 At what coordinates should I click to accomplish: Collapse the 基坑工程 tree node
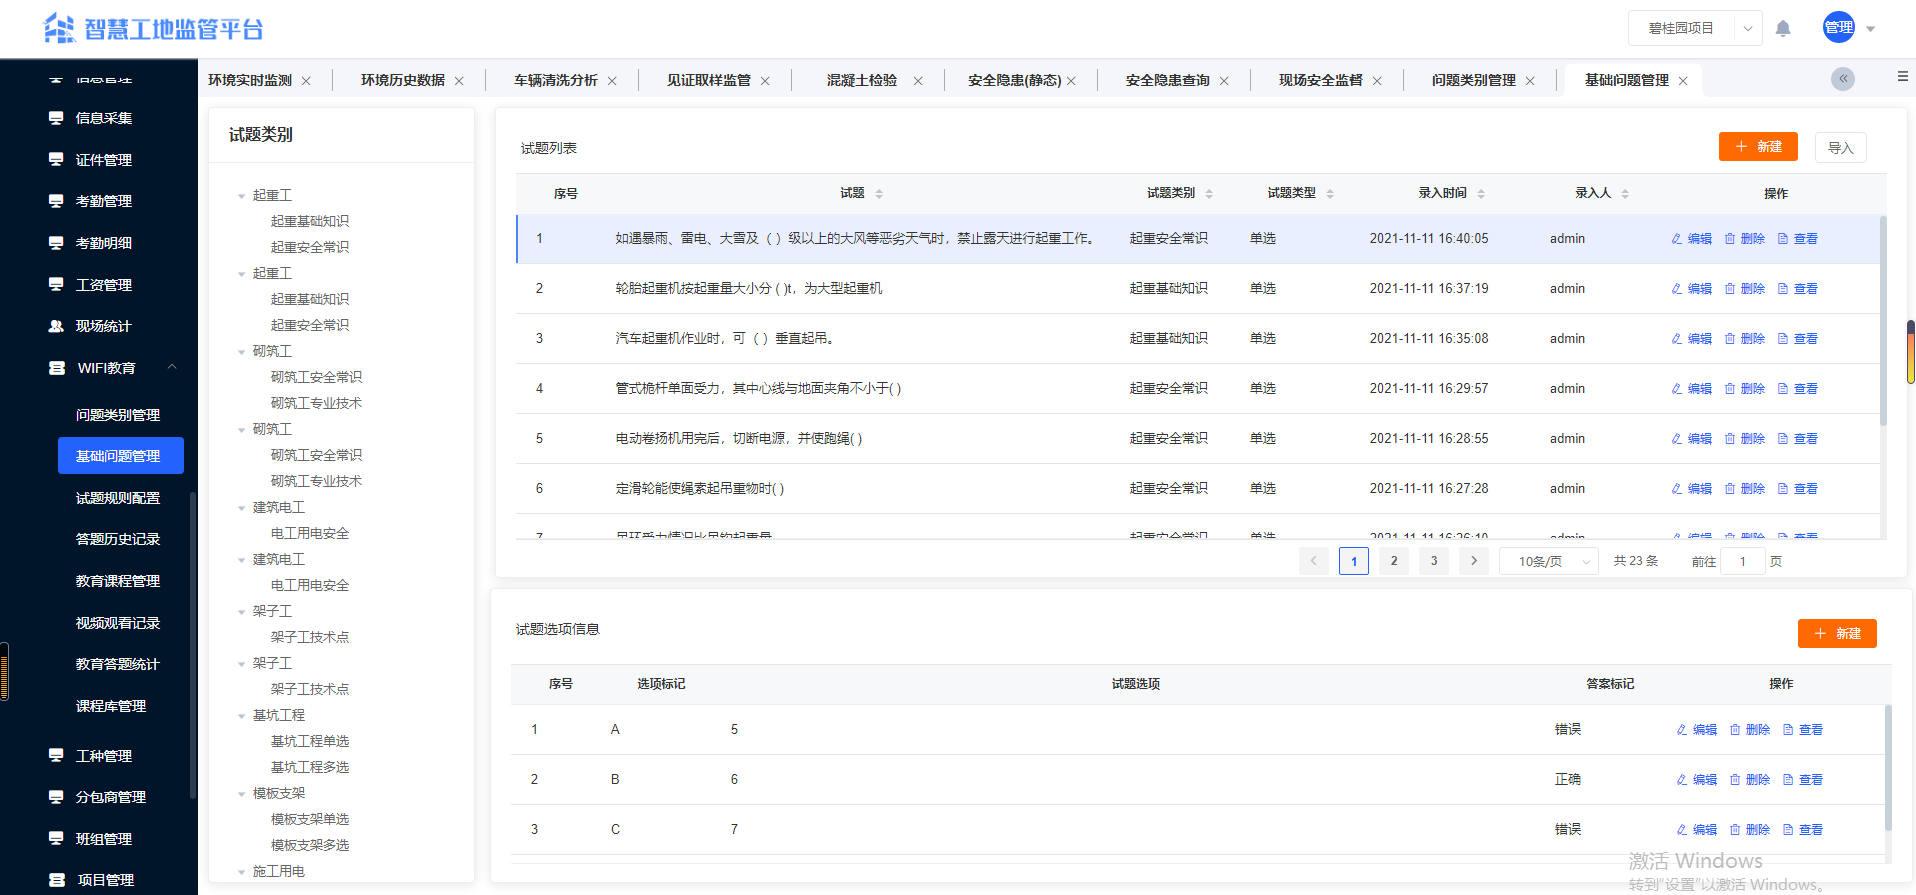click(241, 716)
